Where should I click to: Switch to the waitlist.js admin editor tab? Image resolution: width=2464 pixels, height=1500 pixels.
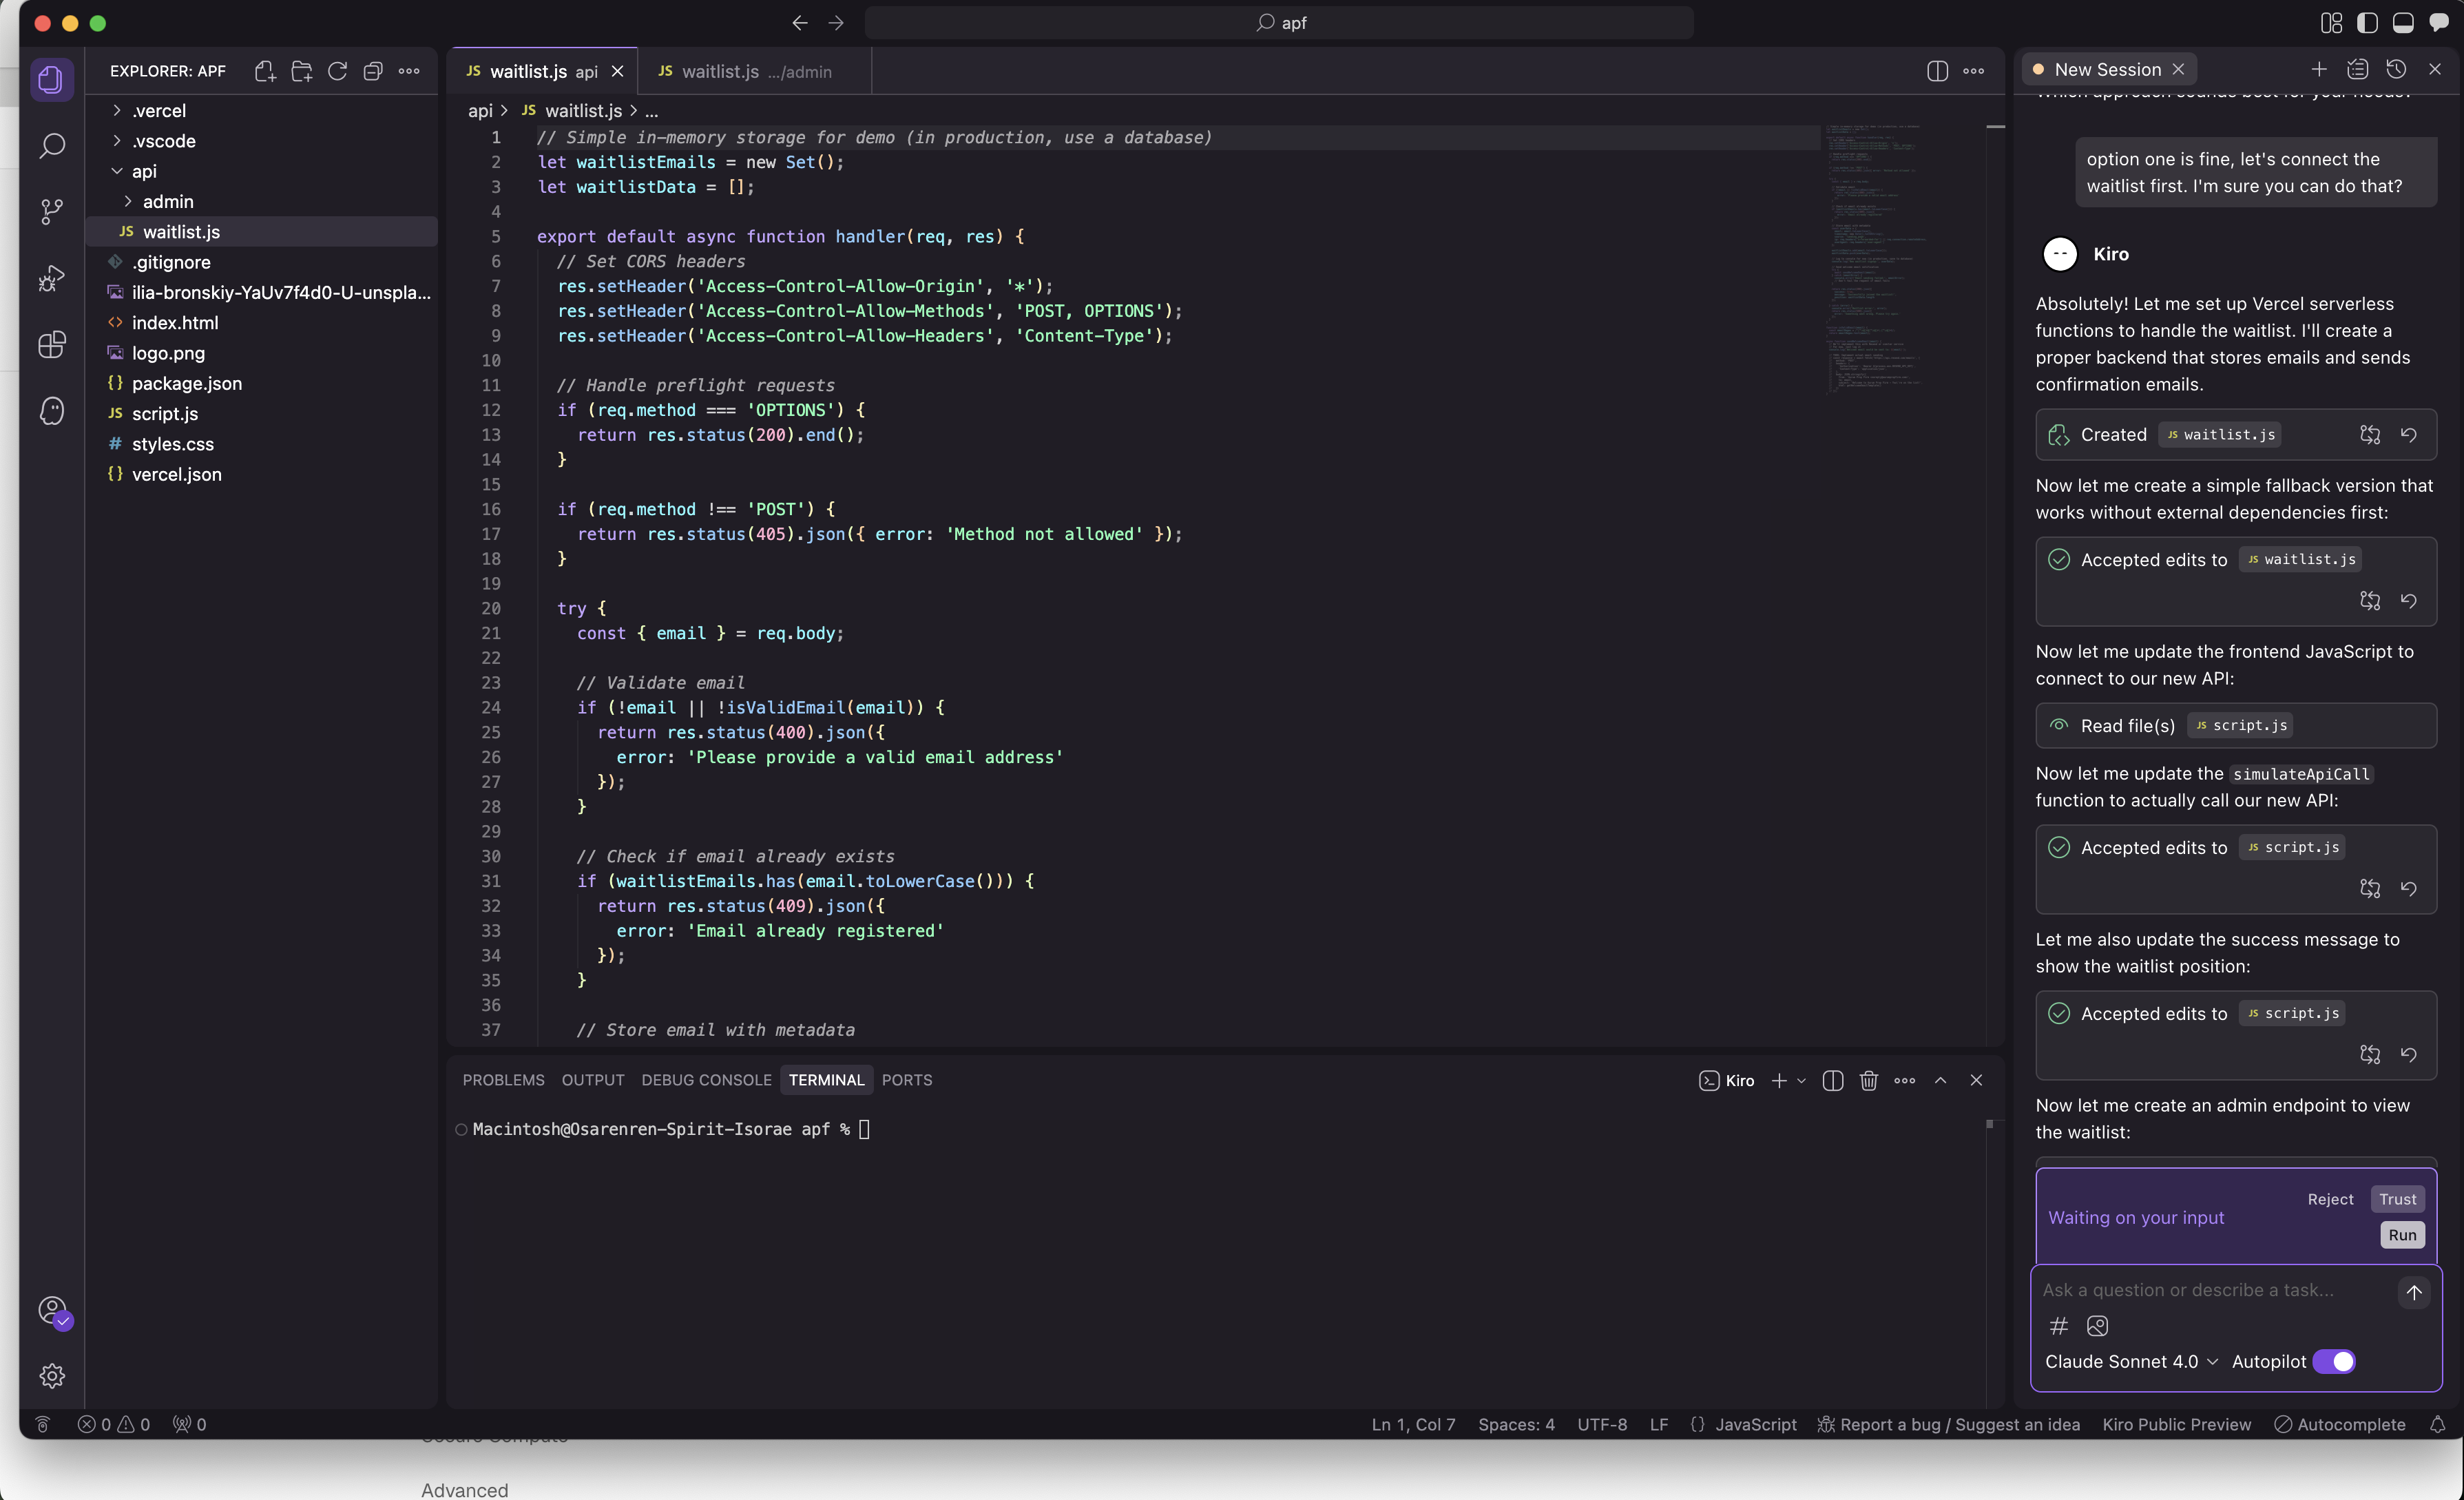point(744,71)
